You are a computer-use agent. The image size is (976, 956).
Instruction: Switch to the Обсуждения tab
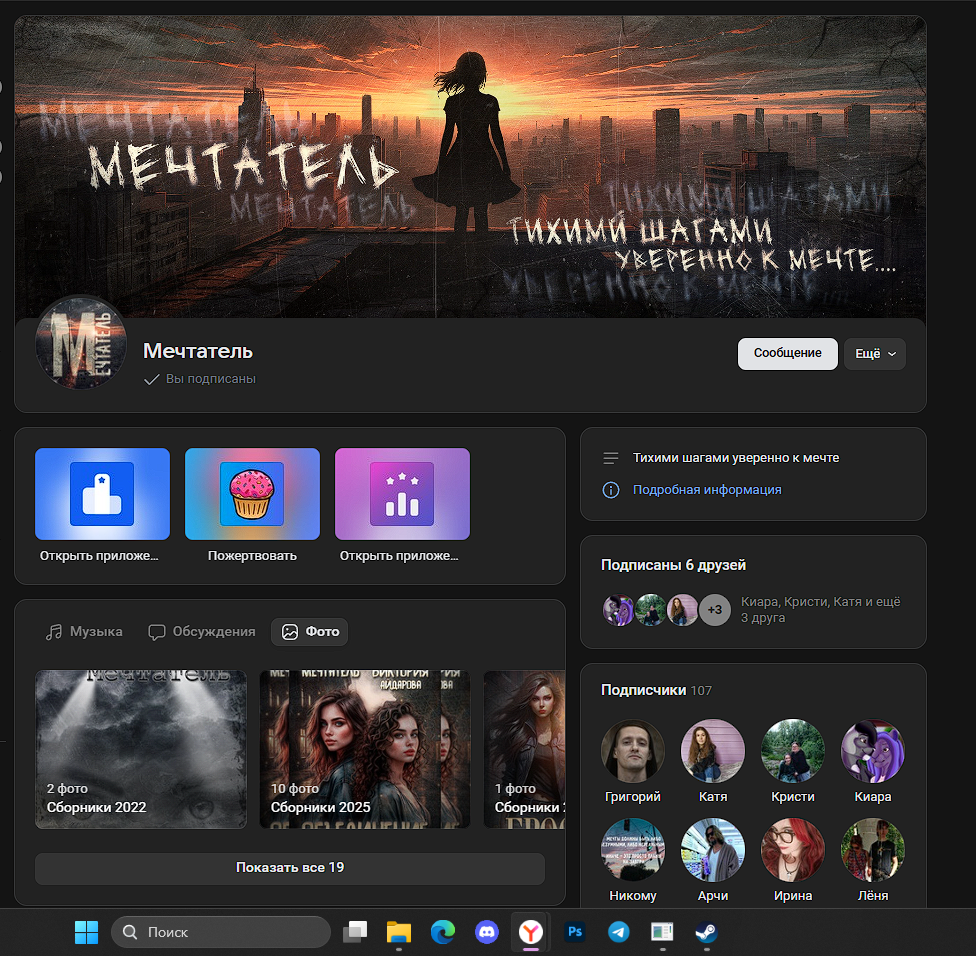coord(202,632)
